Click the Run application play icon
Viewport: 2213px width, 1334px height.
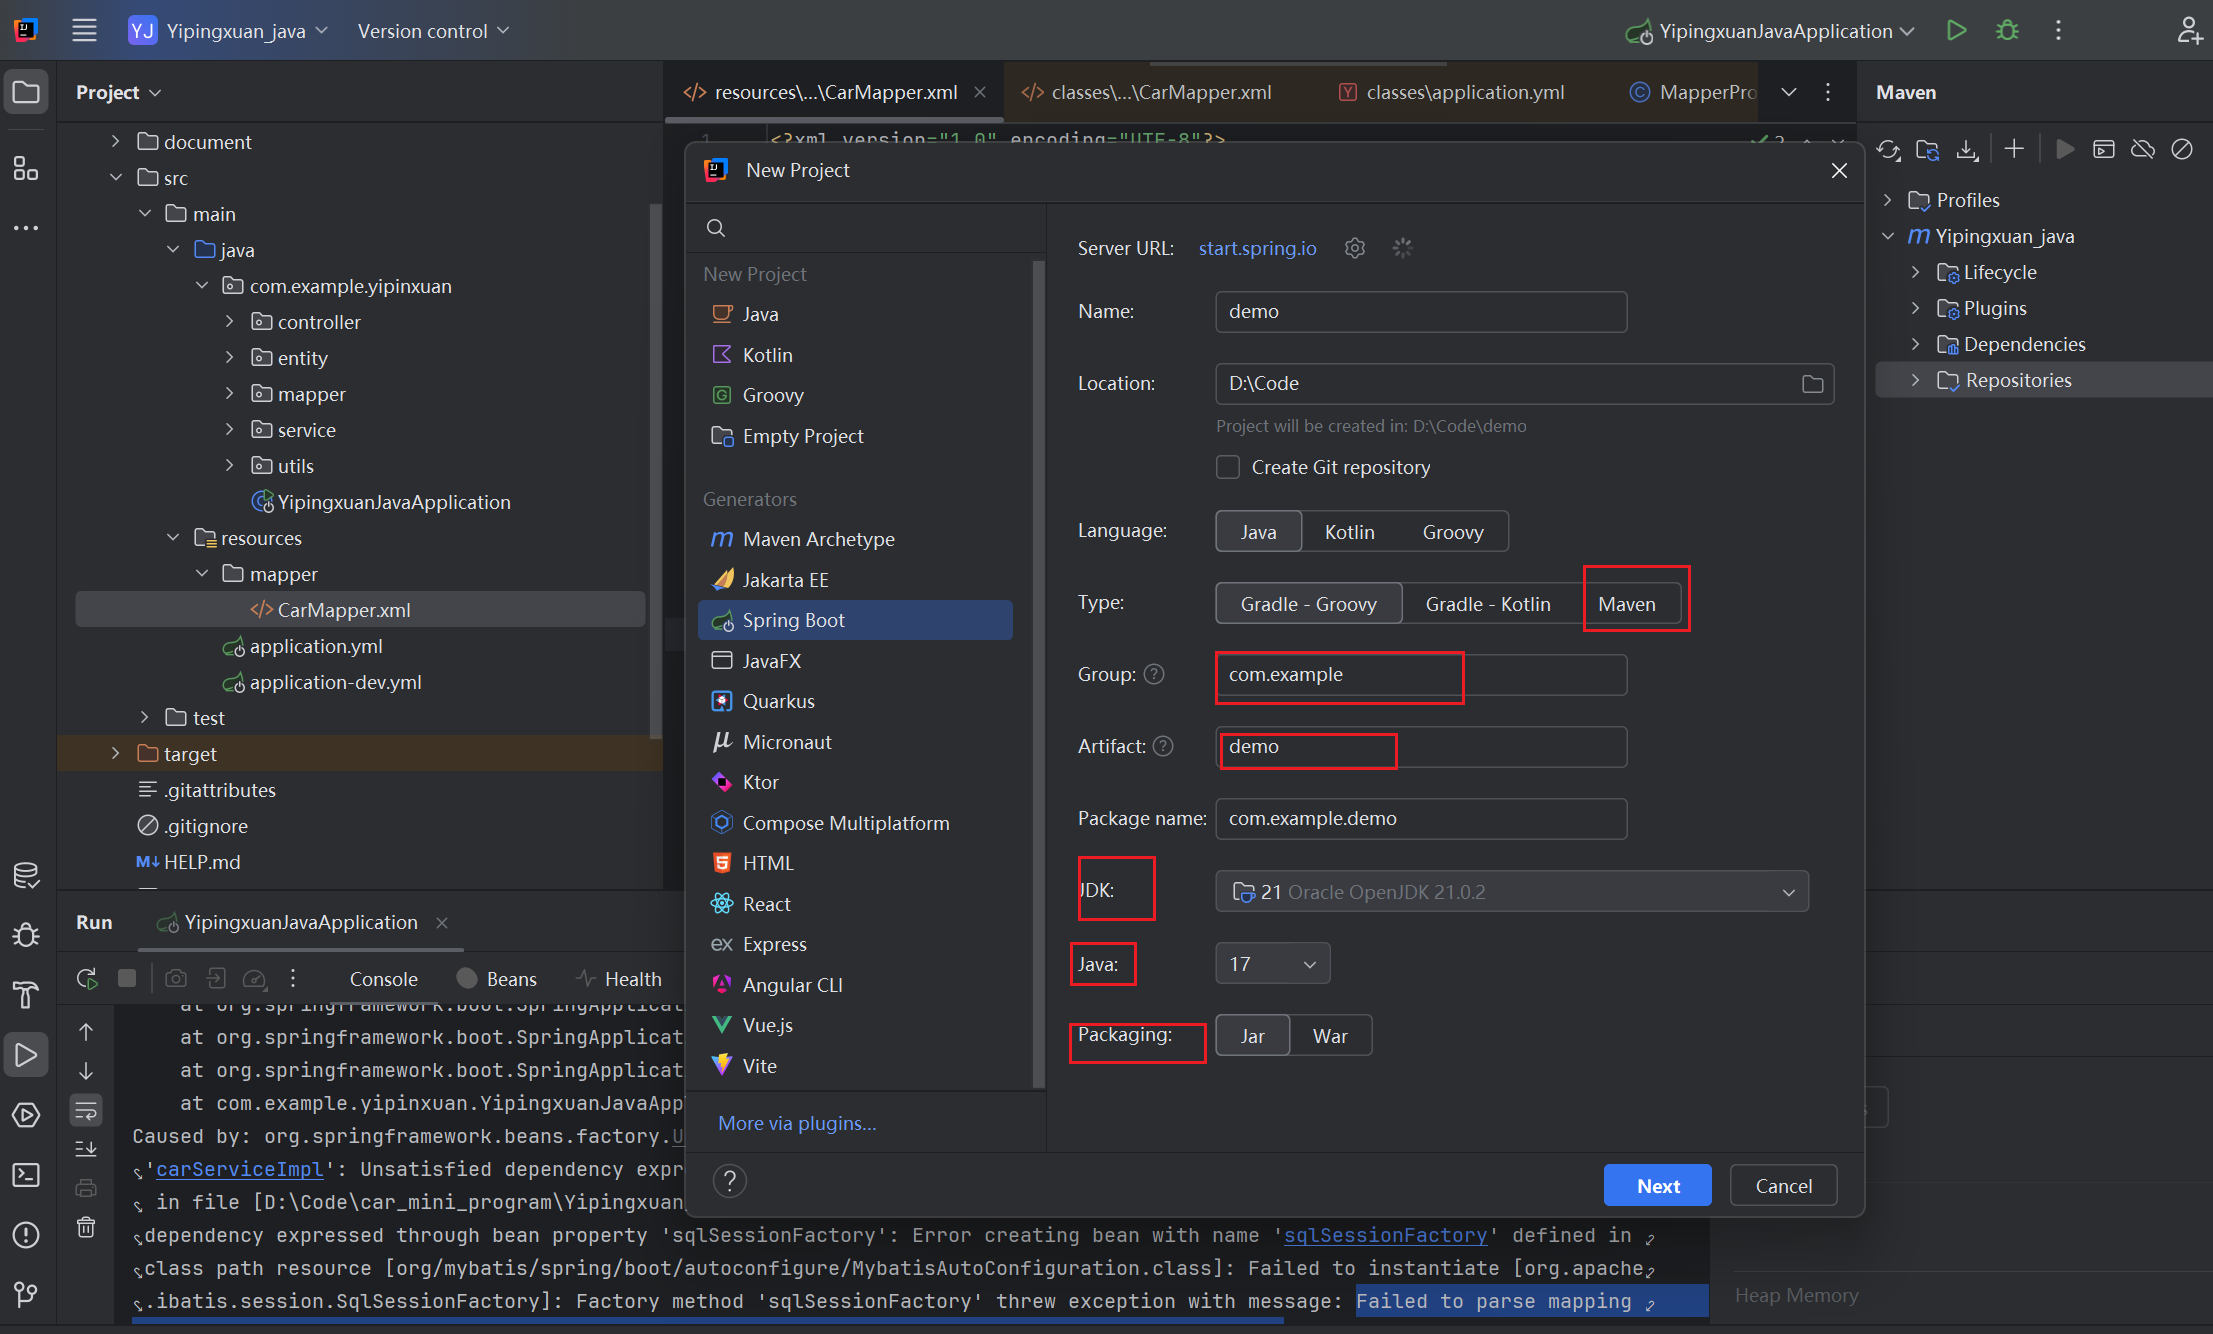(x=1956, y=31)
